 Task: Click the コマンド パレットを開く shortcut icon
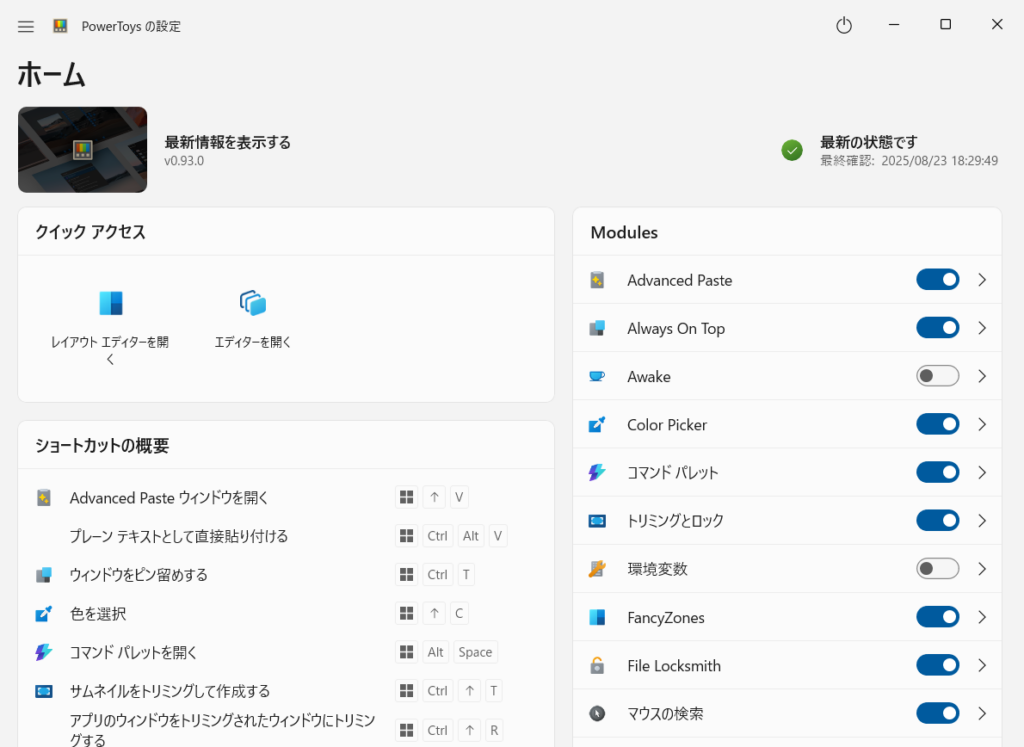pos(44,652)
